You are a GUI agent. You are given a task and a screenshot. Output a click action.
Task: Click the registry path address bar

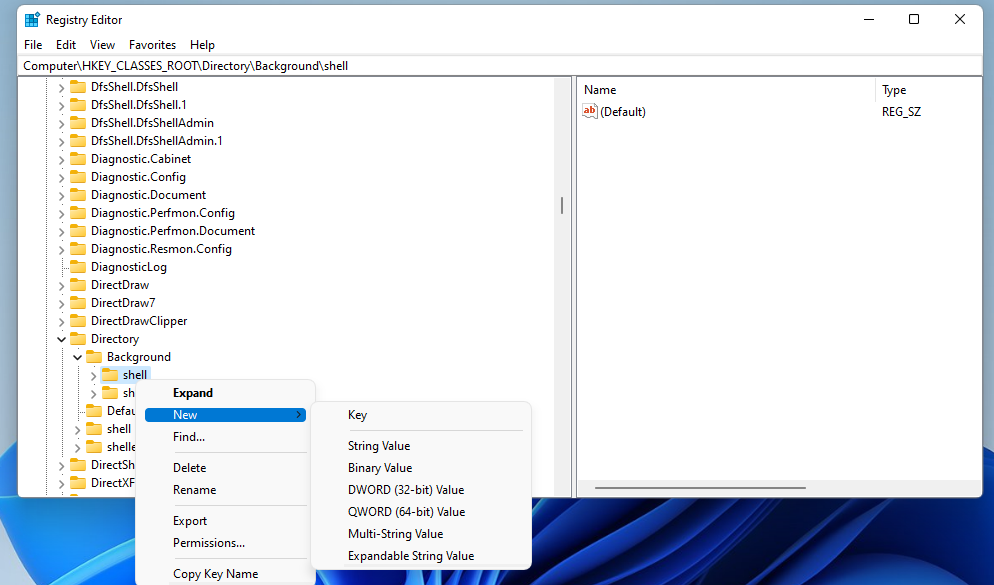[300, 65]
